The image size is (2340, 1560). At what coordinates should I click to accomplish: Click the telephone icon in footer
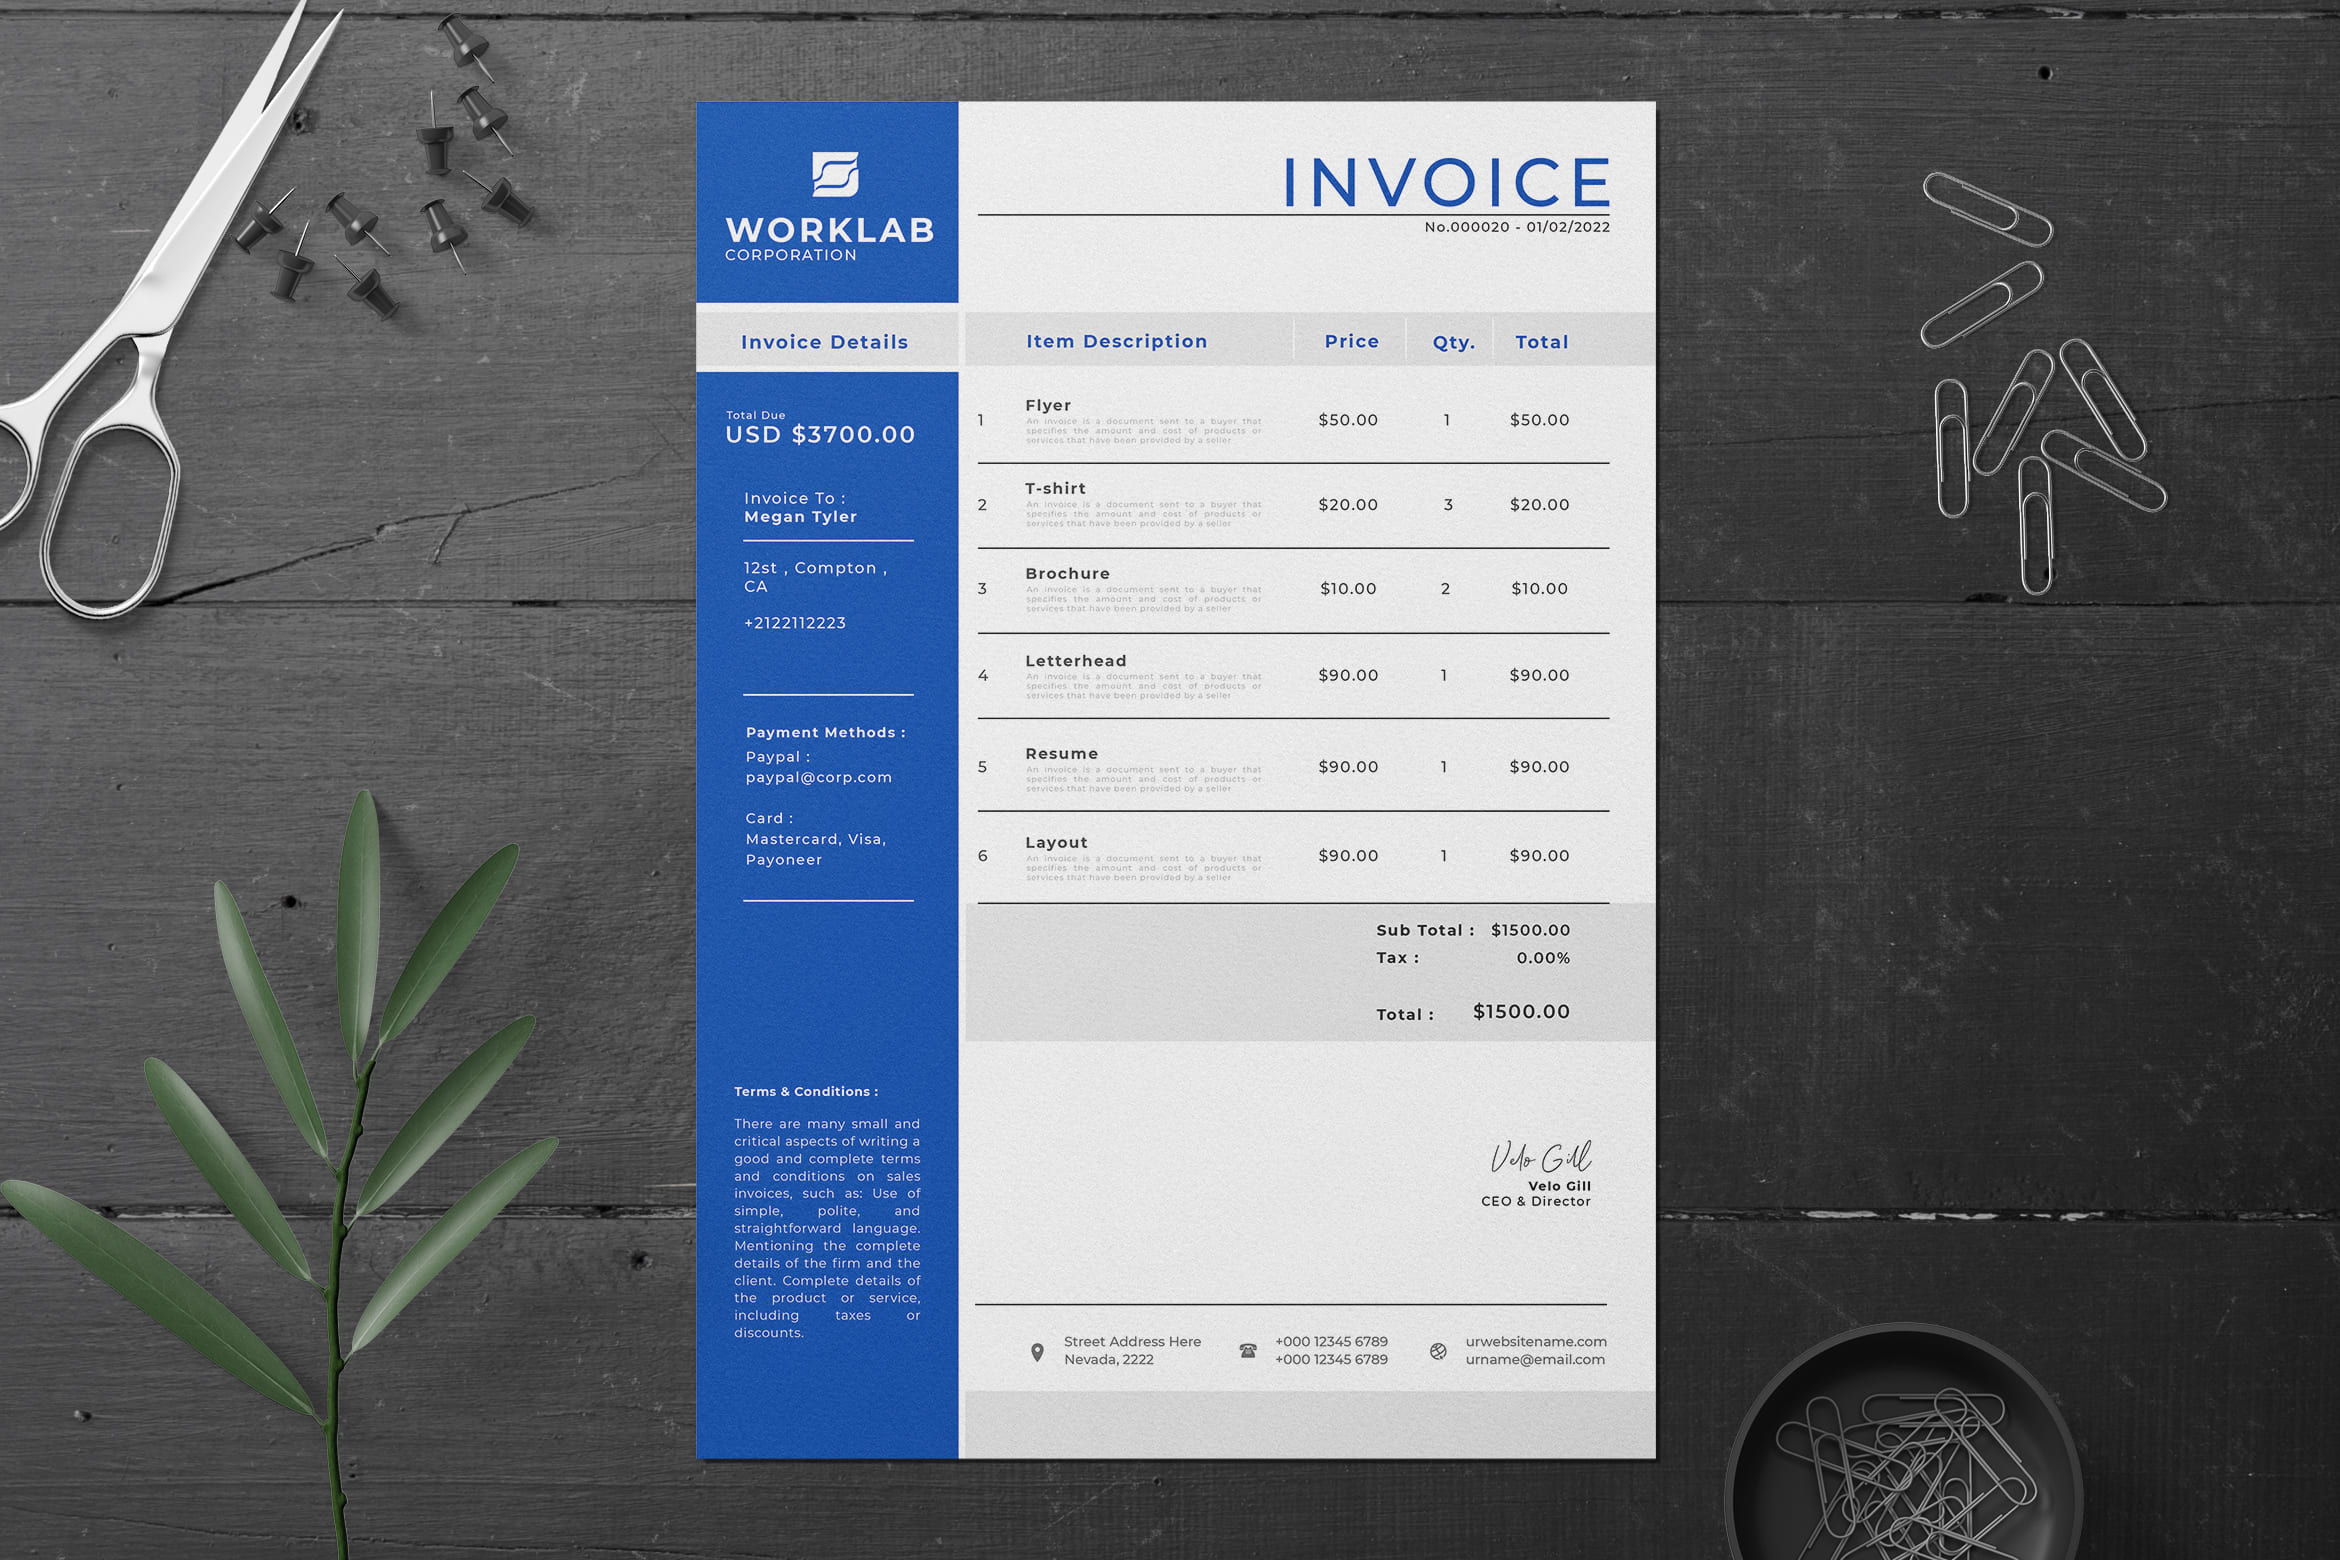tap(1248, 1351)
